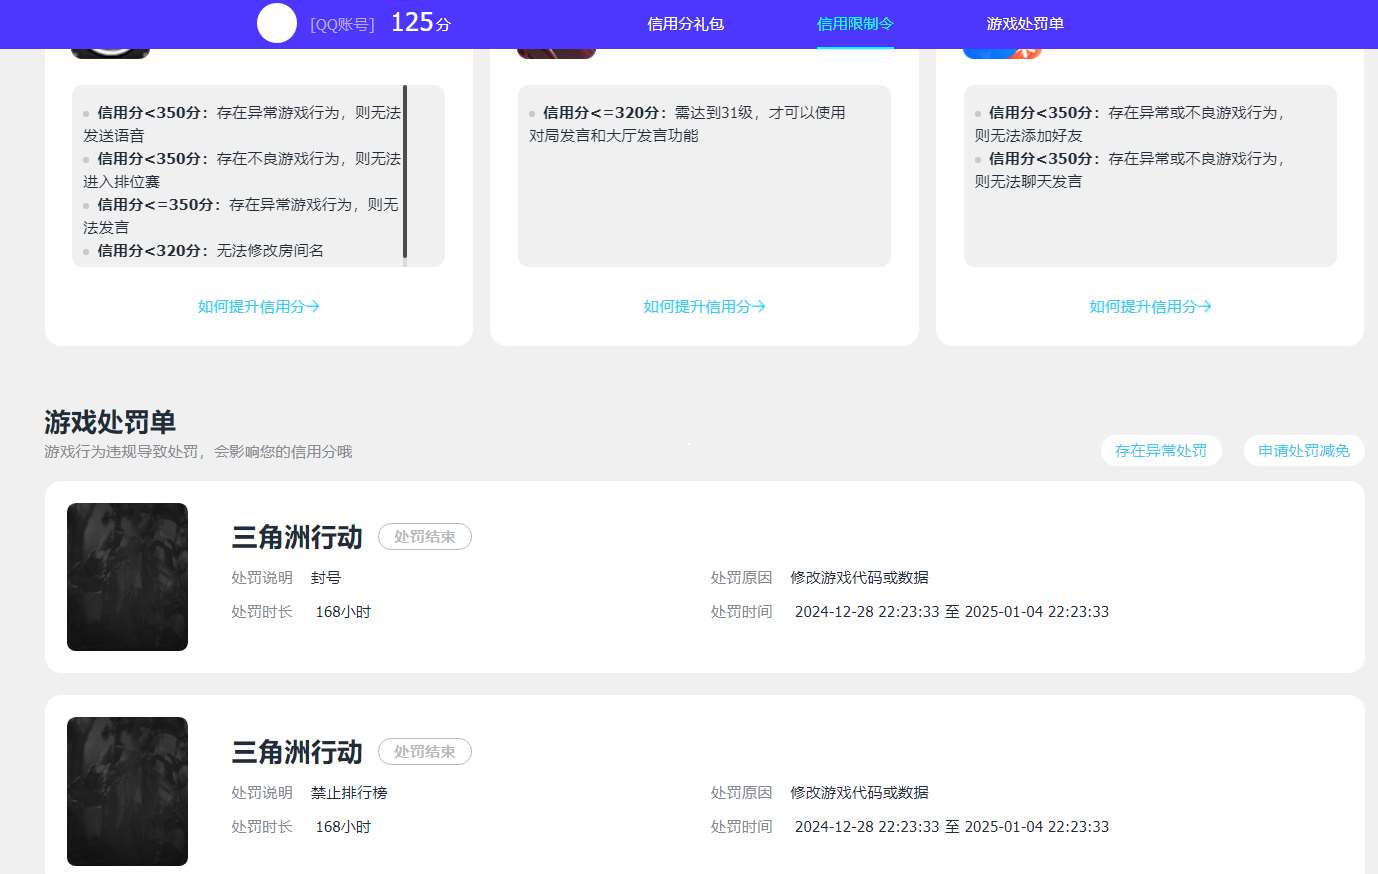Image resolution: width=1378 pixels, height=874 pixels.
Task: Click the 处罚结束 badge on the first penalty
Action: (424, 536)
